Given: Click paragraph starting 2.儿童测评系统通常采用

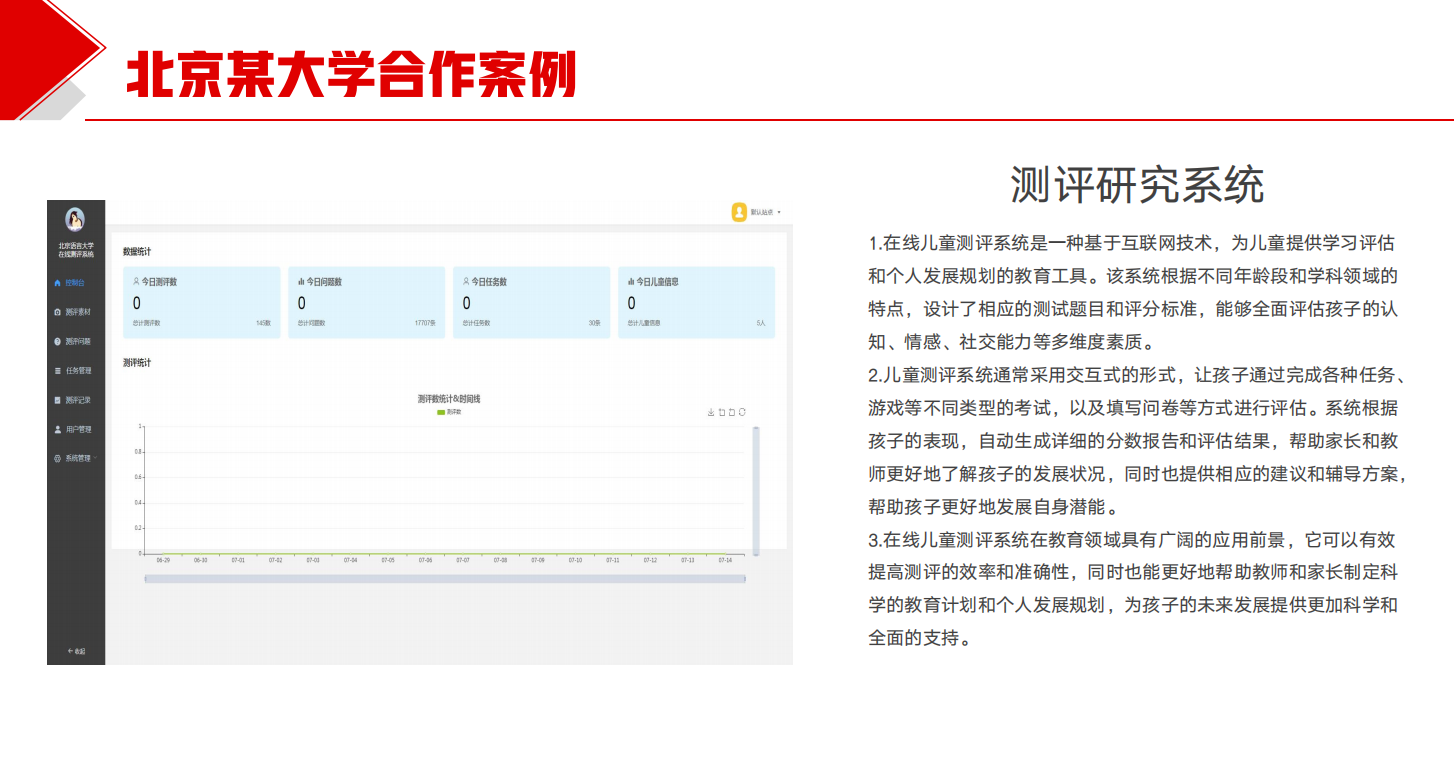Looking at the screenshot, I should (x=1138, y=440).
